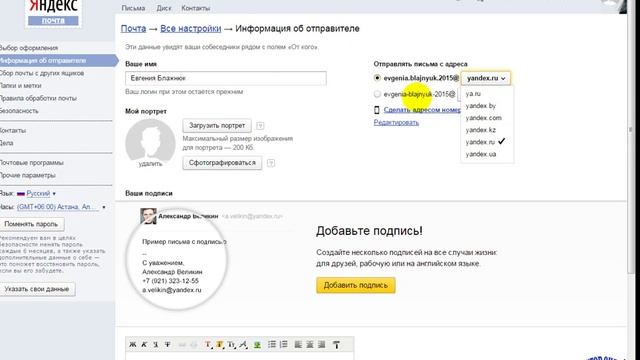This screenshot has width=640, height=360.
Task: Click the Русский language link
Action: (x=38, y=193)
